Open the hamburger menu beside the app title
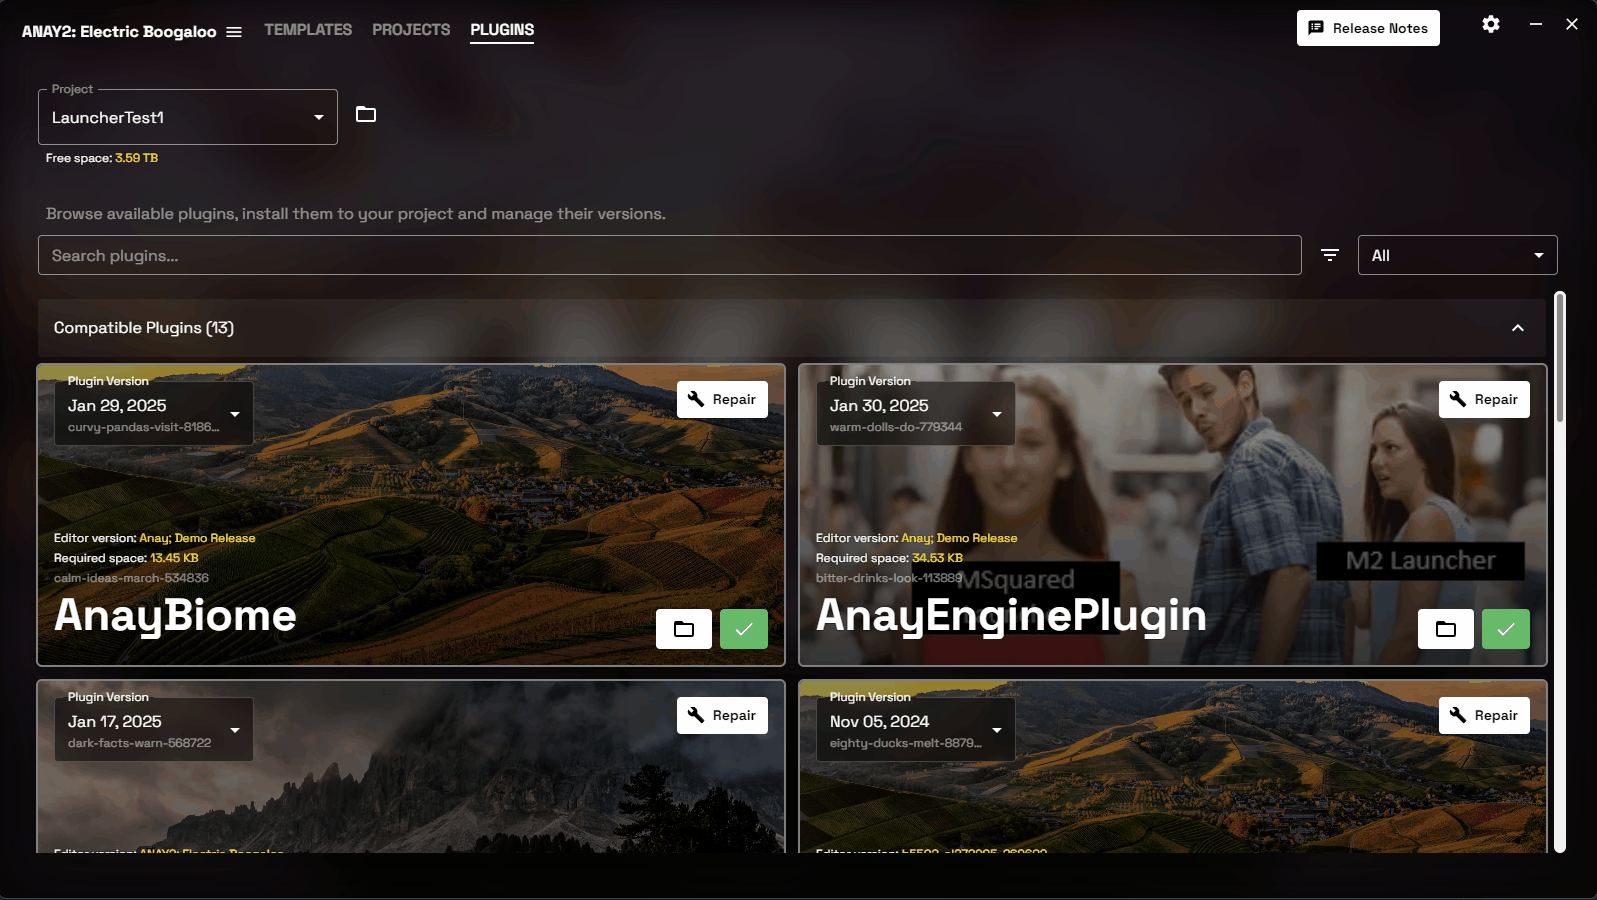The image size is (1597, 900). [x=234, y=32]
